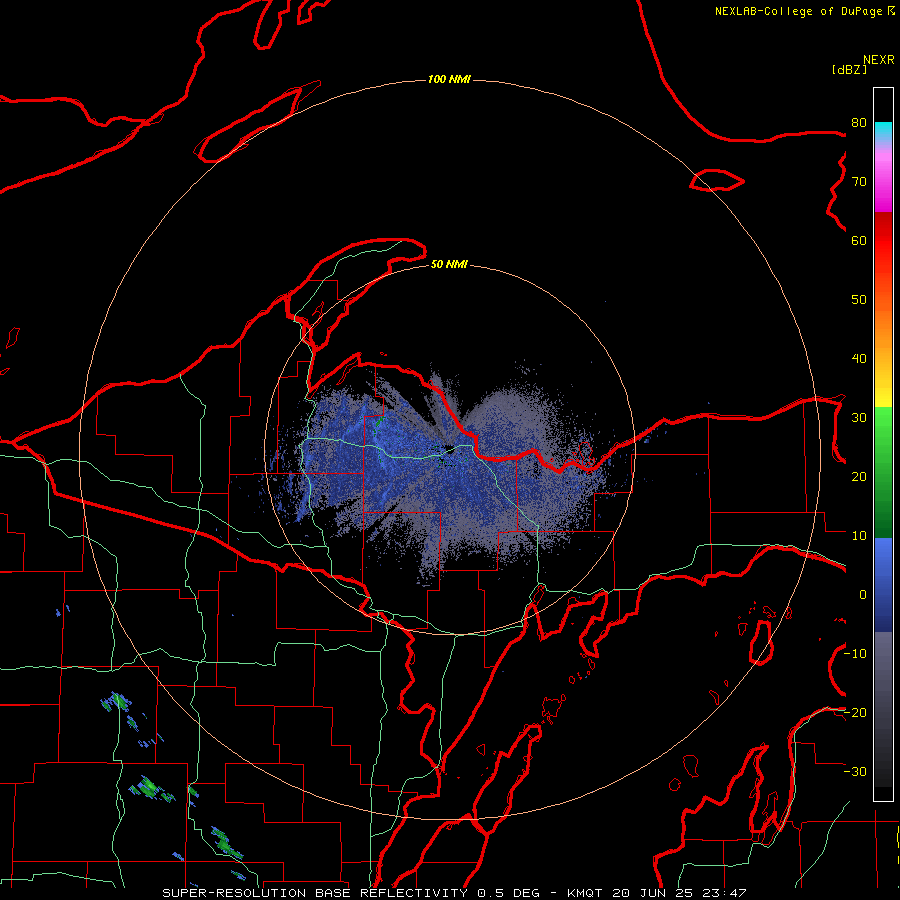The width and height of the screenshot is (900, 900).
Task: Click the green segment of the reflectivity color bar
Action: pos(883,472)
